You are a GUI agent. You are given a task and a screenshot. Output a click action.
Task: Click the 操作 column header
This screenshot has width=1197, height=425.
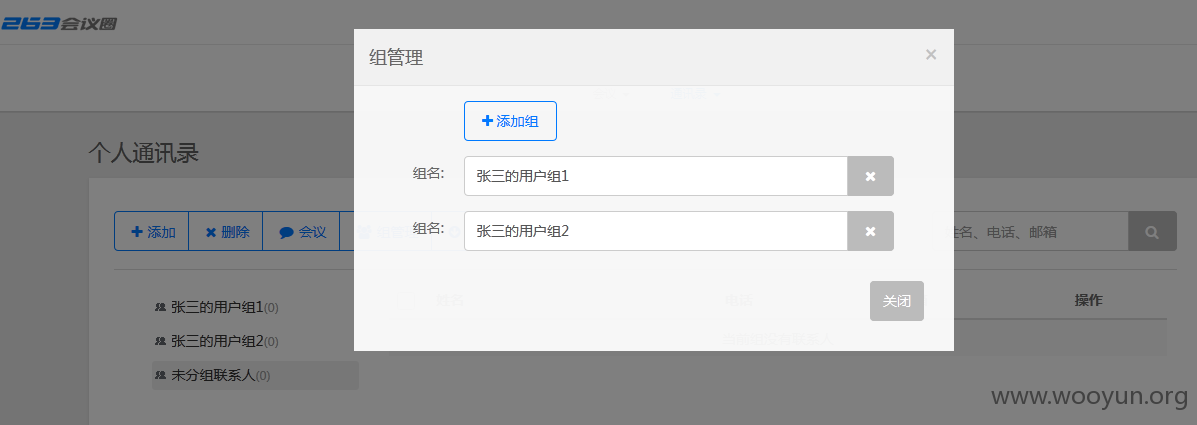(x=1088, y=300)
